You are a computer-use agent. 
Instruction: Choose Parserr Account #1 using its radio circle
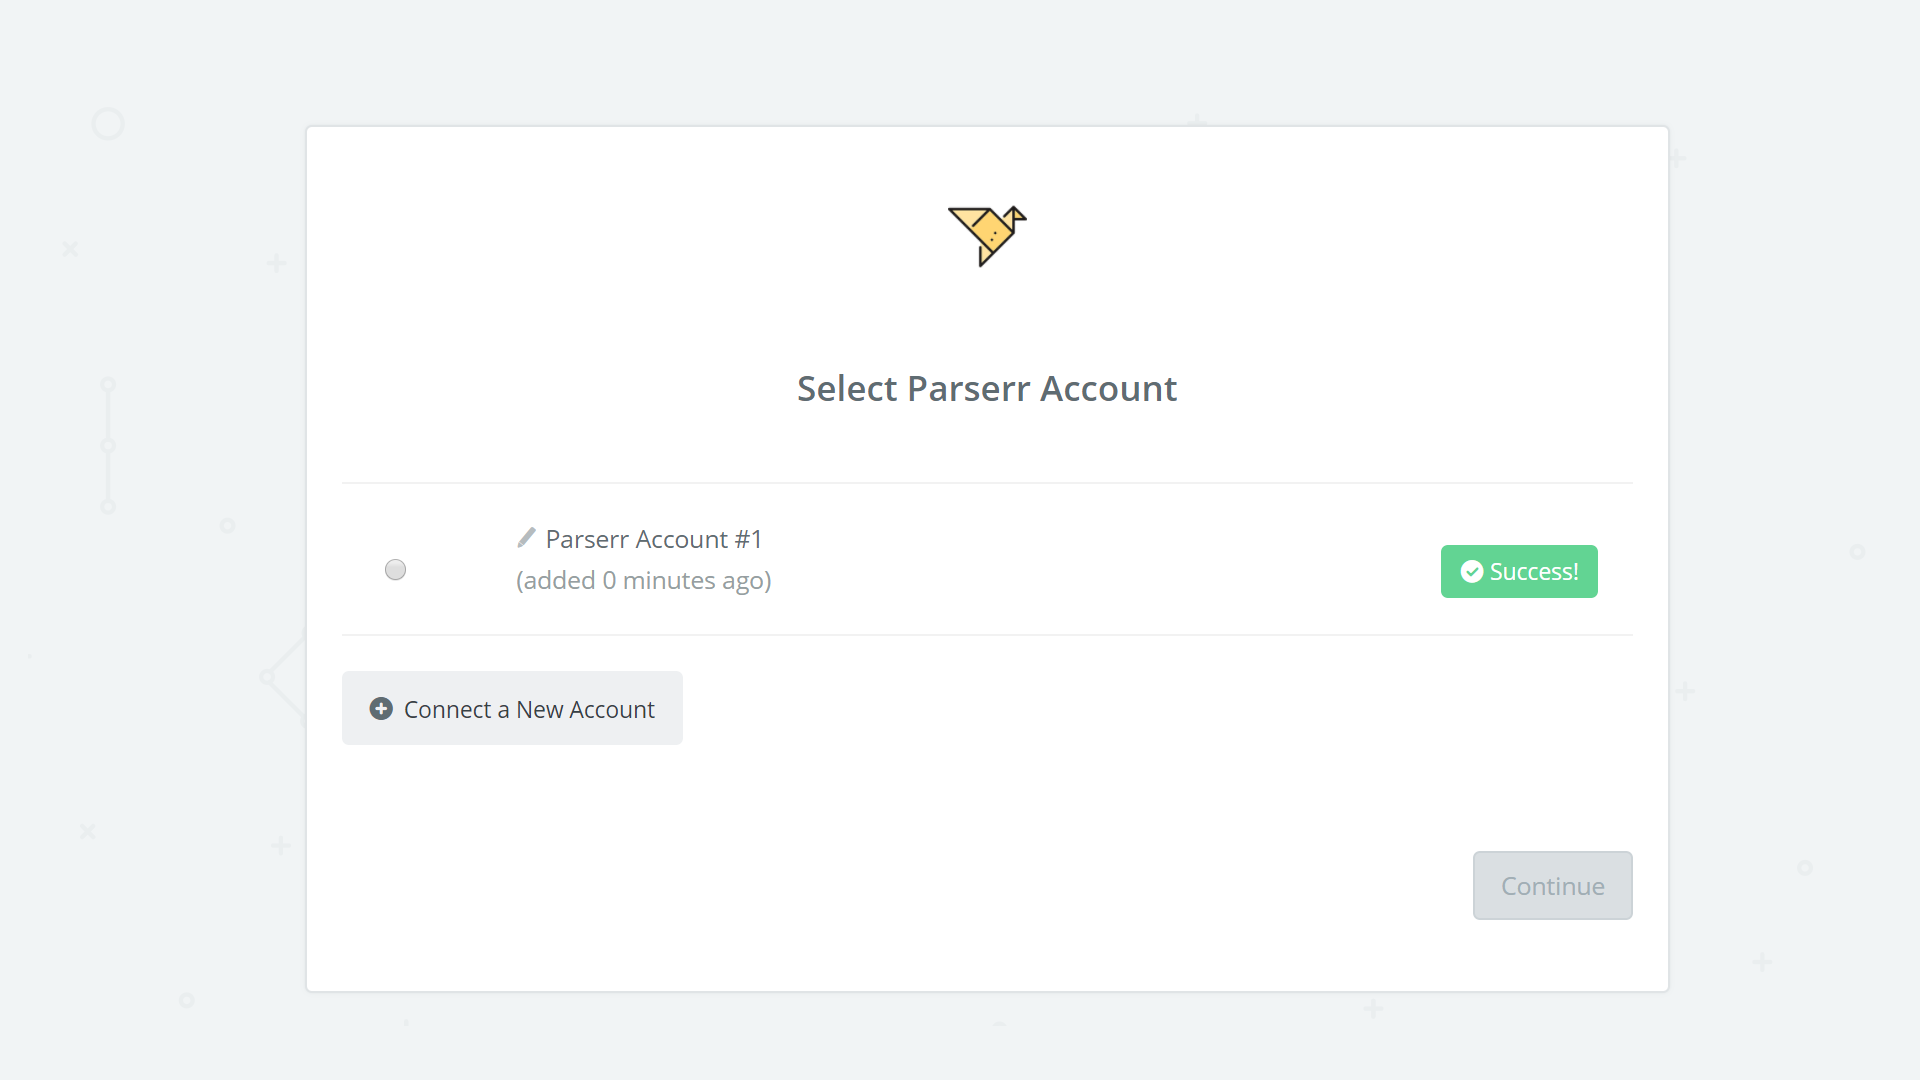click(x=396, y=570)
